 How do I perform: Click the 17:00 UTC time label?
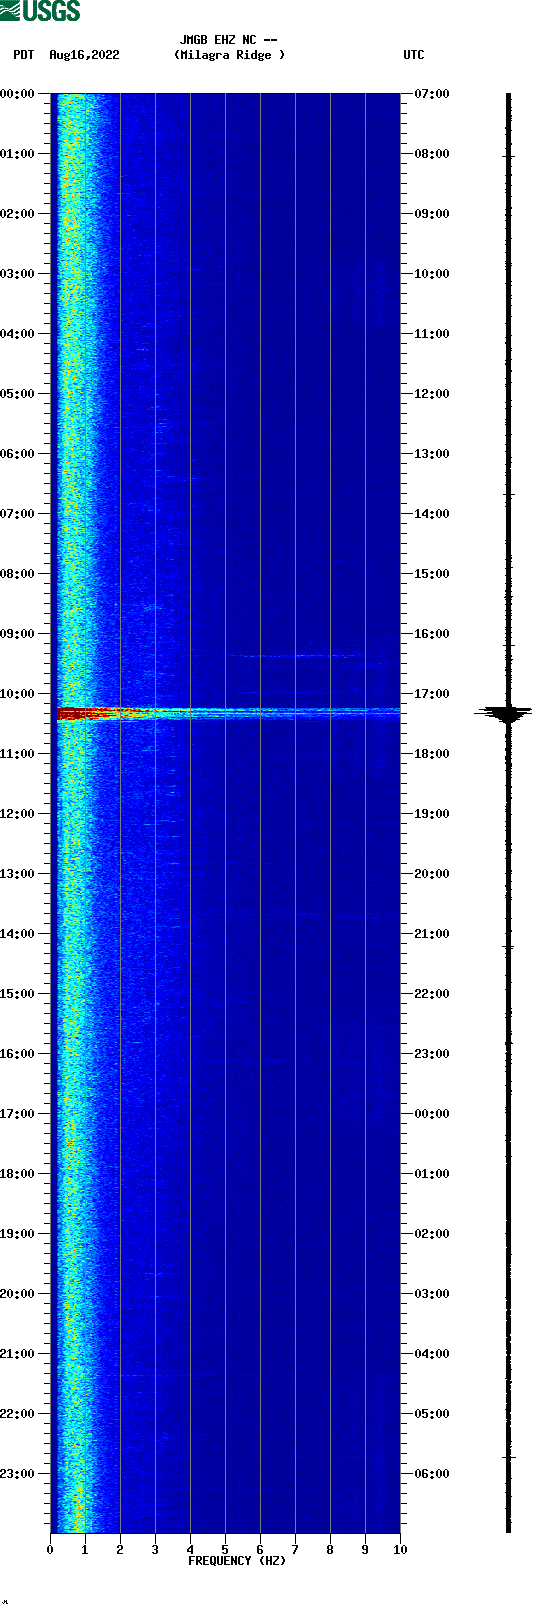(x=432, y=694)
